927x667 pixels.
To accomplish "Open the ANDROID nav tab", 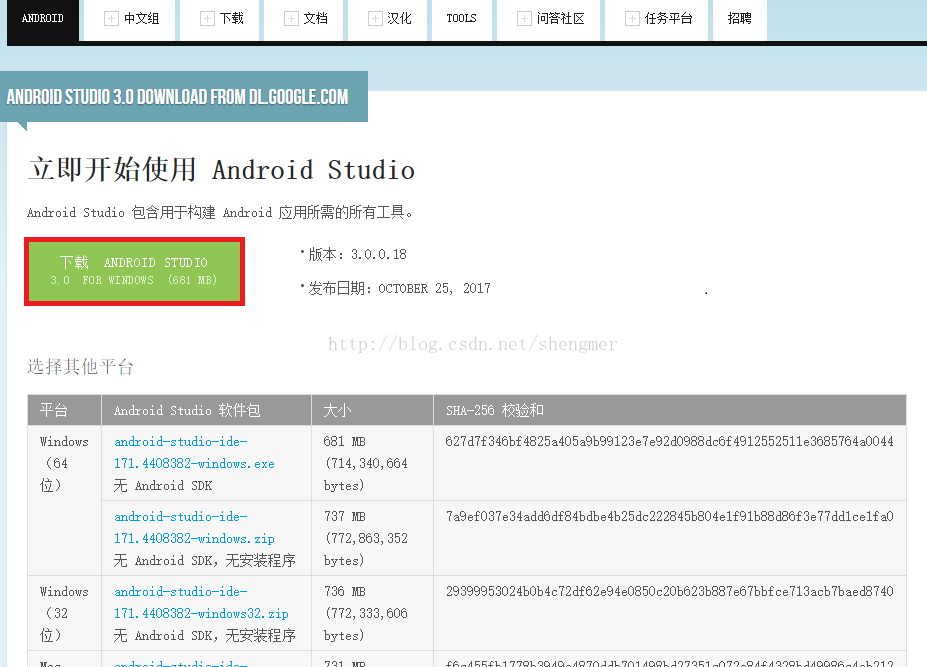I will 43,19.
